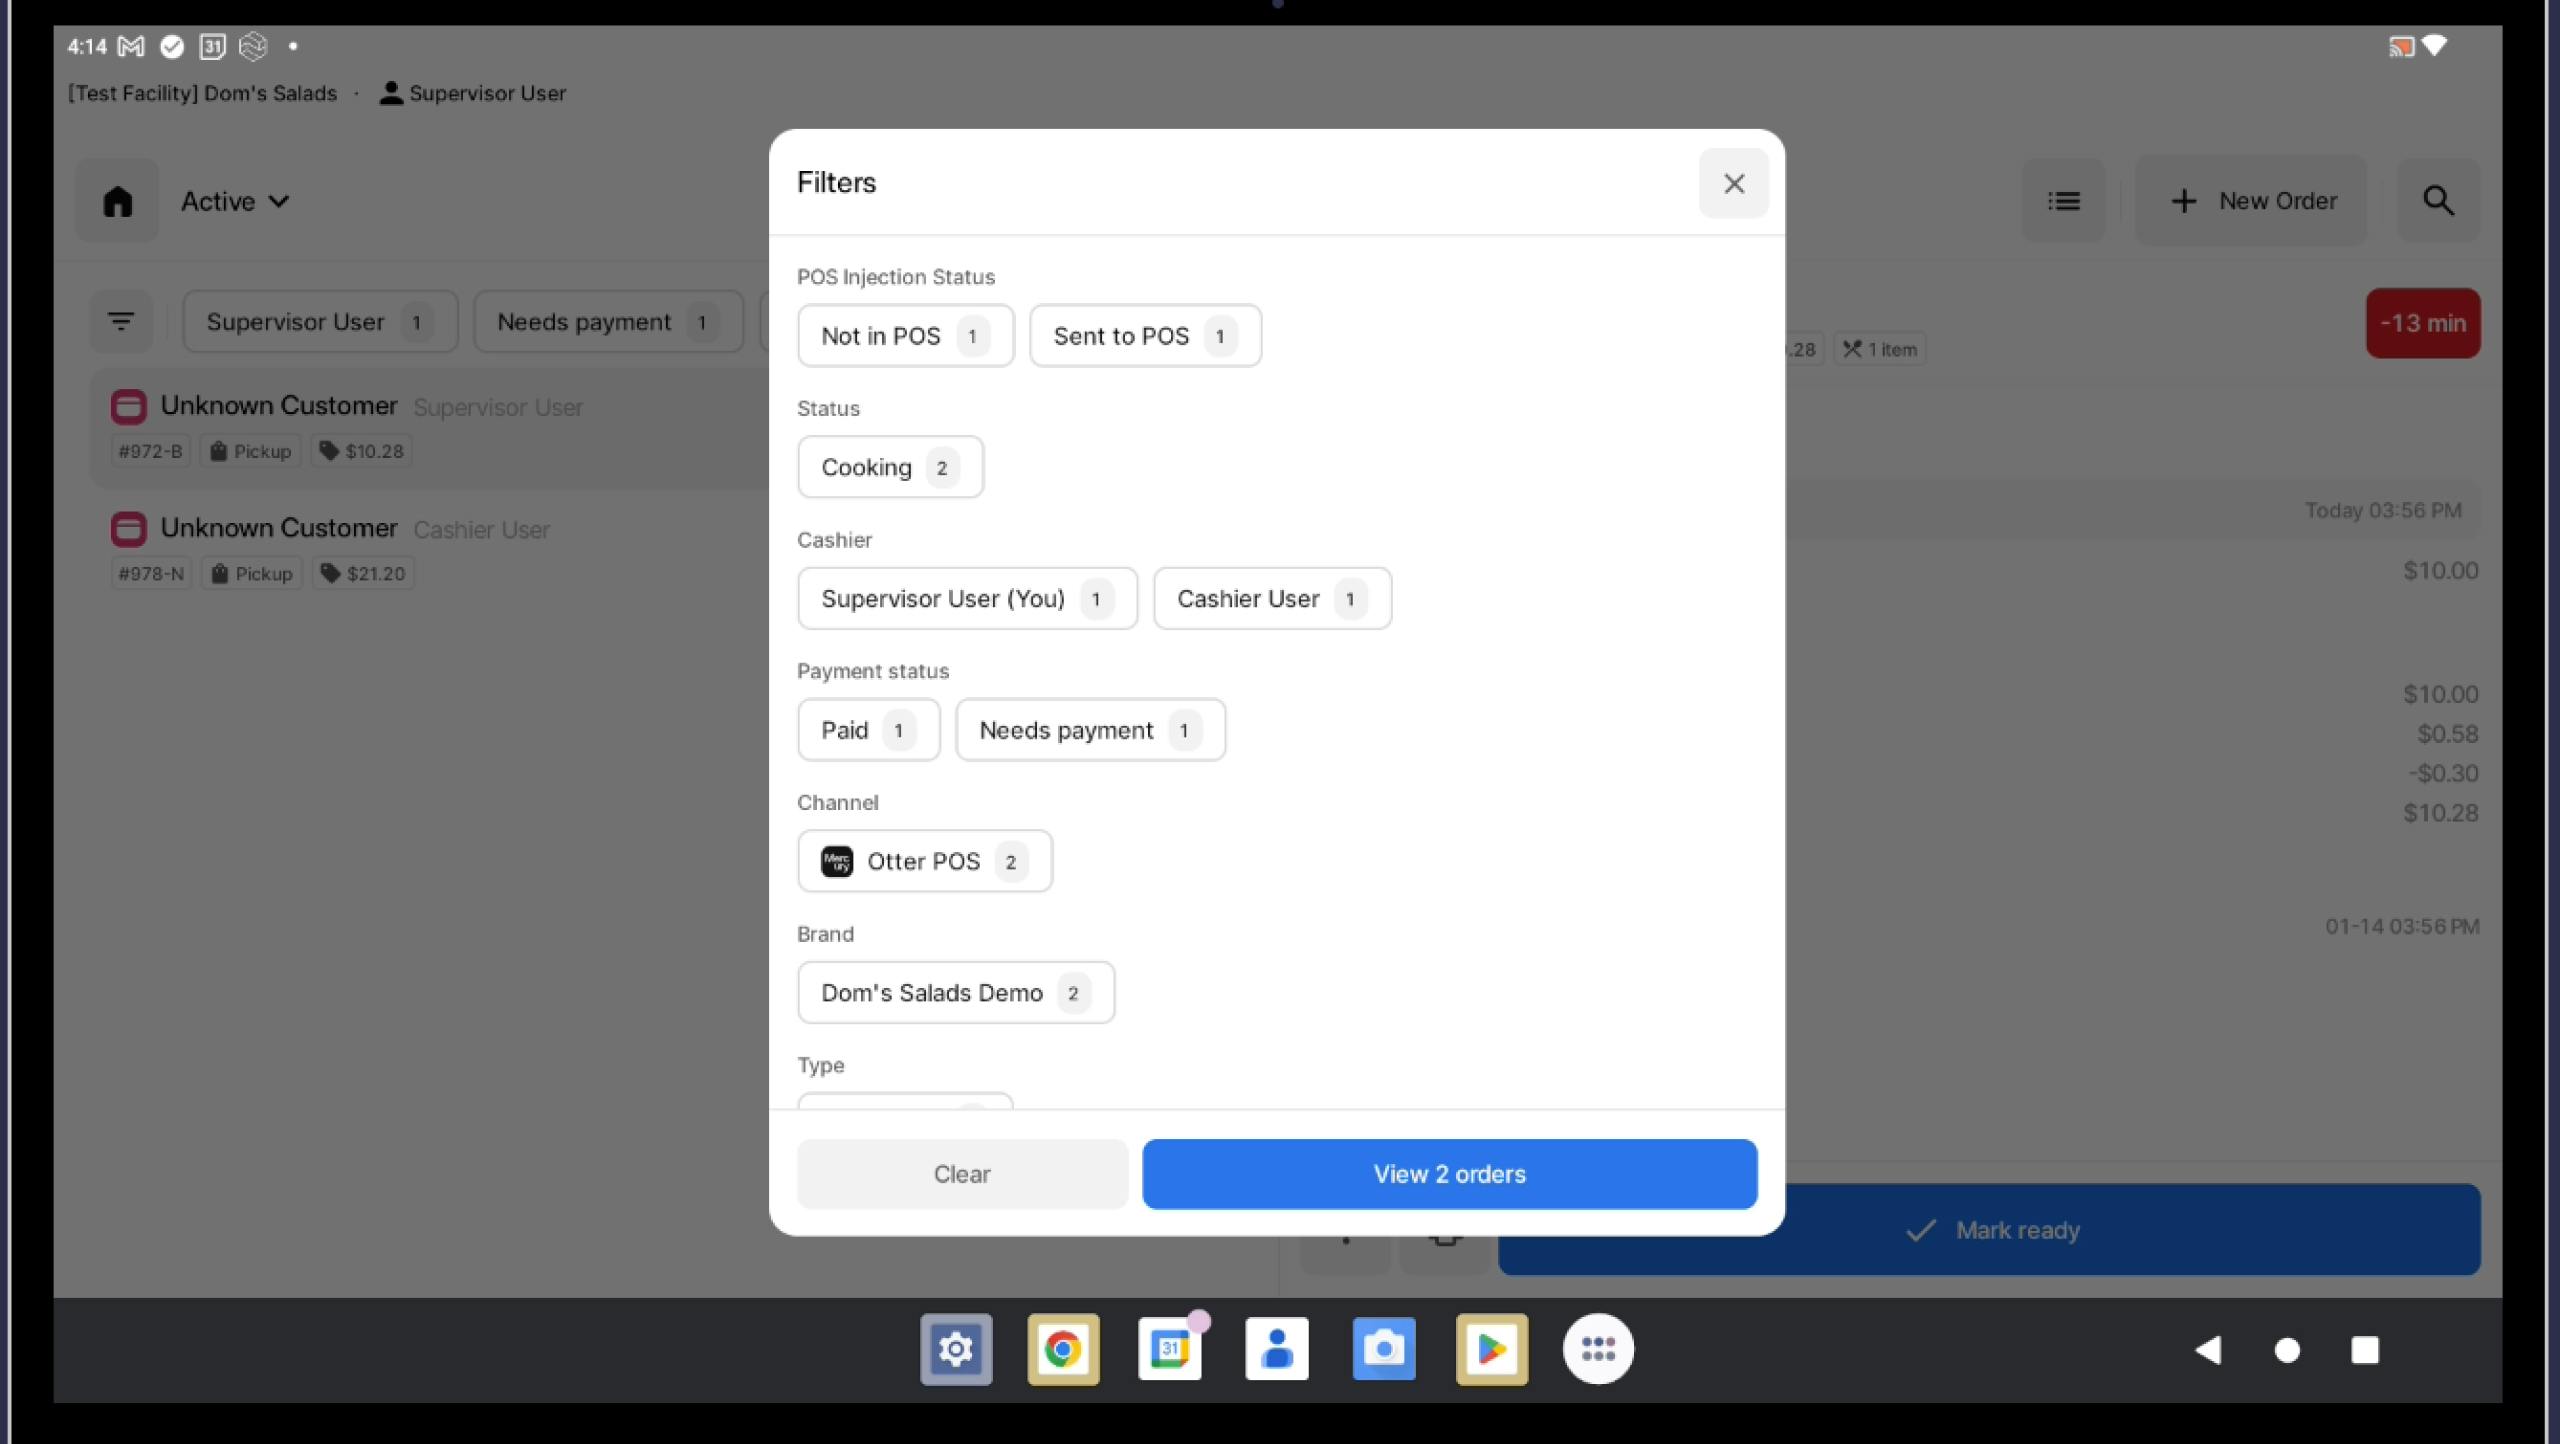The height and width of the screenshot is (1444, 2560).
Task: Open the search magnifier icon
Action: point(2438,201)
